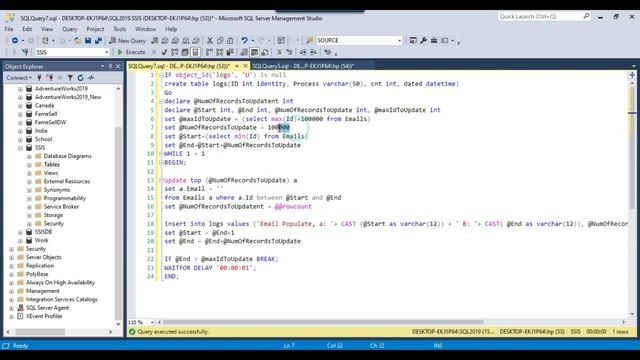Click the Execute button

131,52
